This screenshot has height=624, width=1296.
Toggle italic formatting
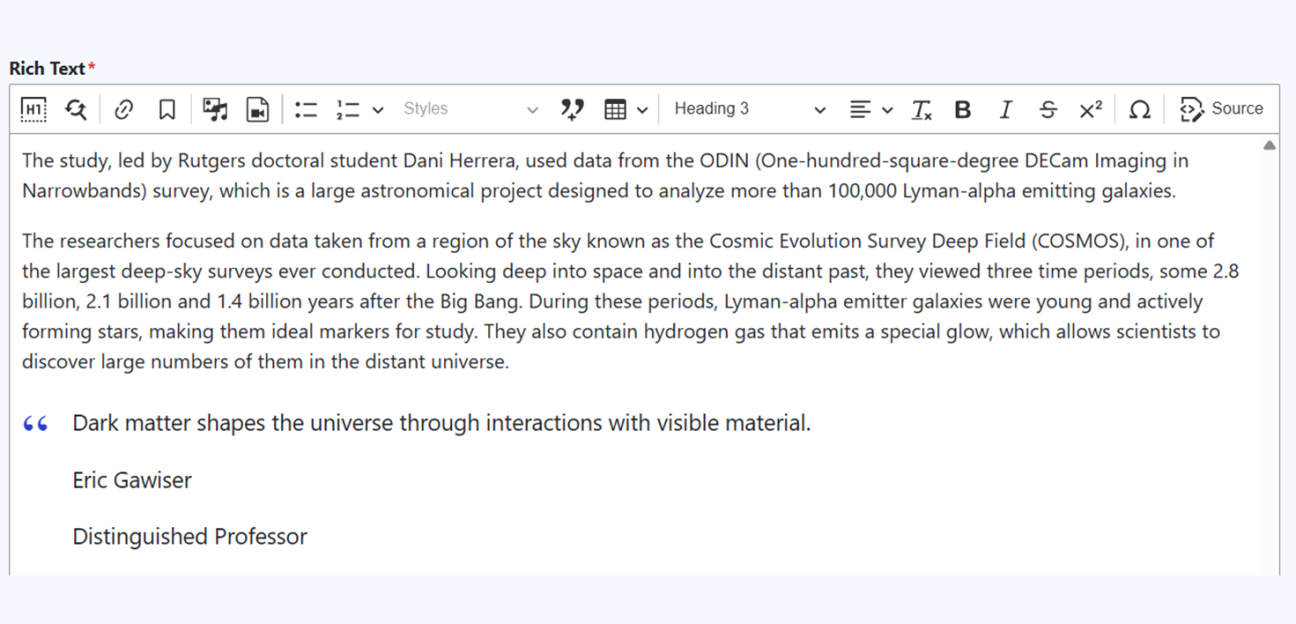[1006, 110]
